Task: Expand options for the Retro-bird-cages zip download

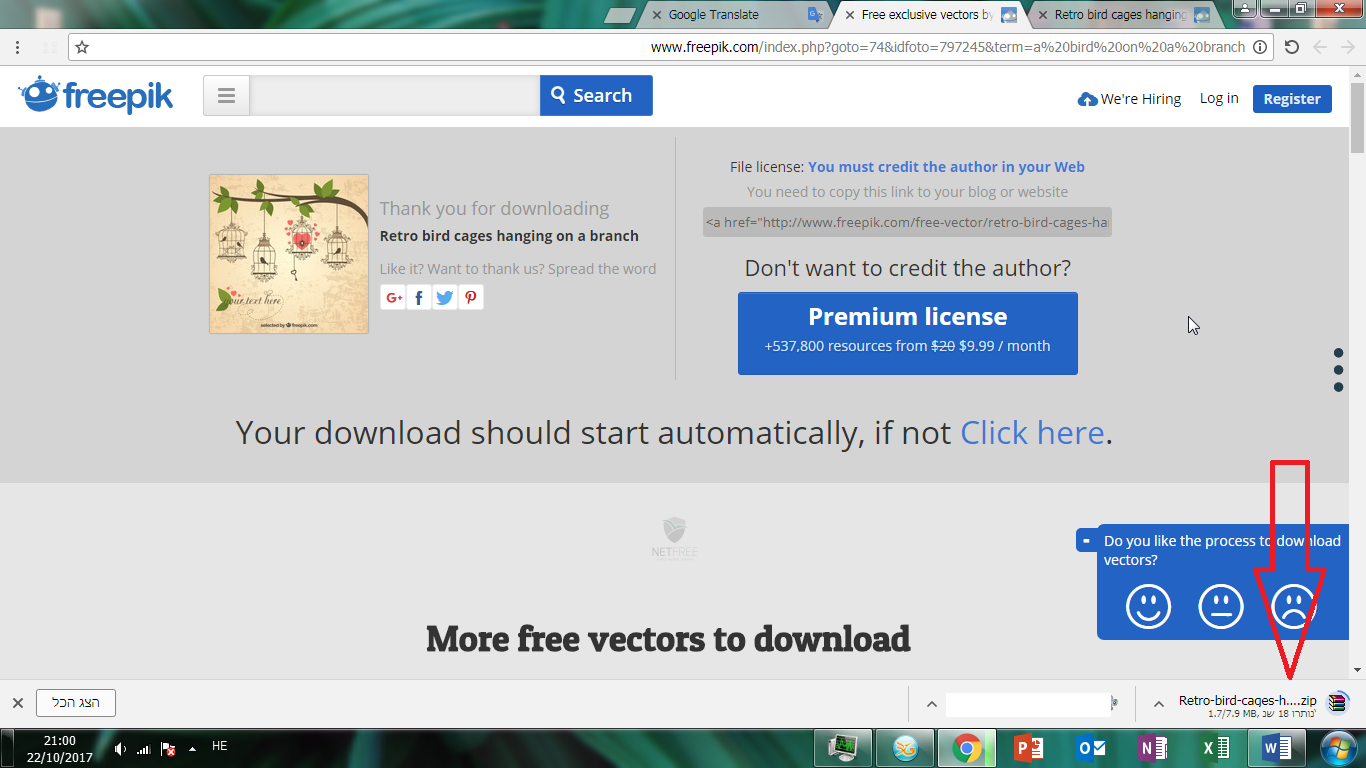Action: coord(1159,704)
